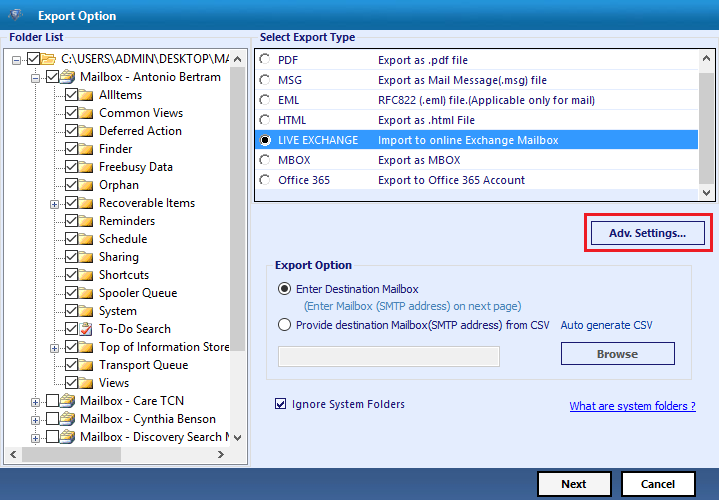Select the PDF export type row
The height and width of the screenshot is (500, 719).
476,60
